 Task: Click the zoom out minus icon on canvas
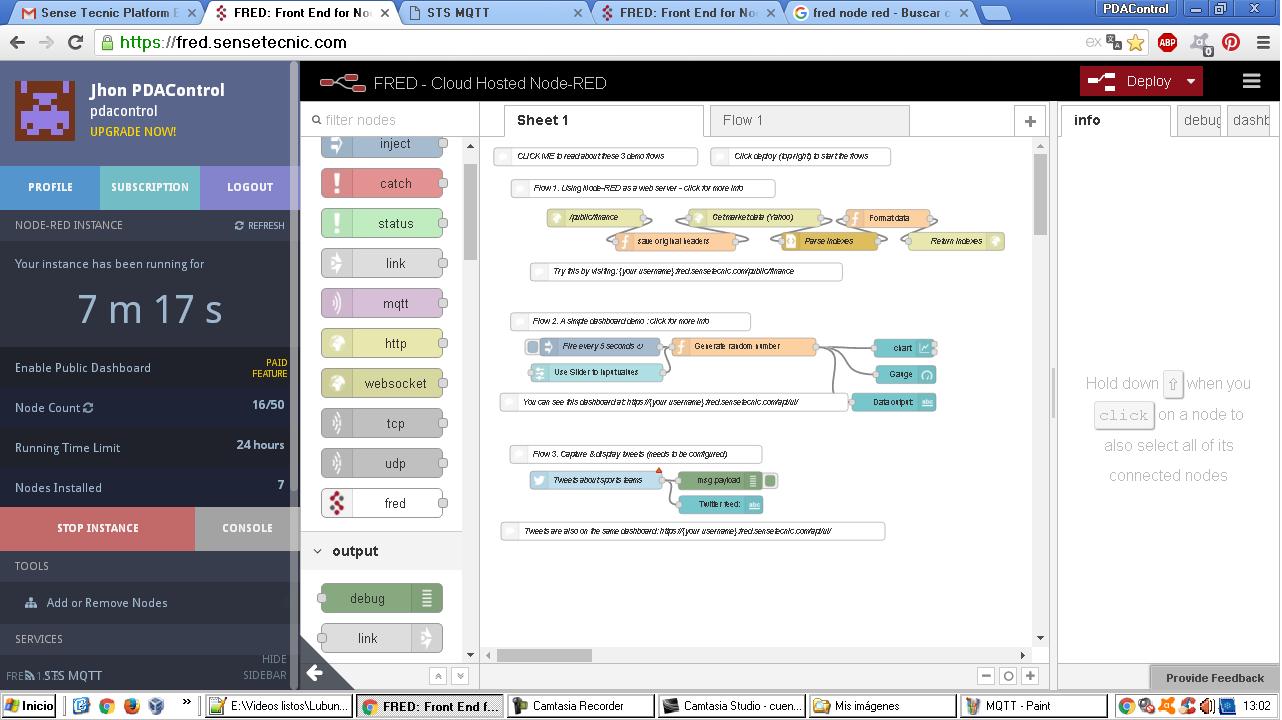[x=986, y=676]
